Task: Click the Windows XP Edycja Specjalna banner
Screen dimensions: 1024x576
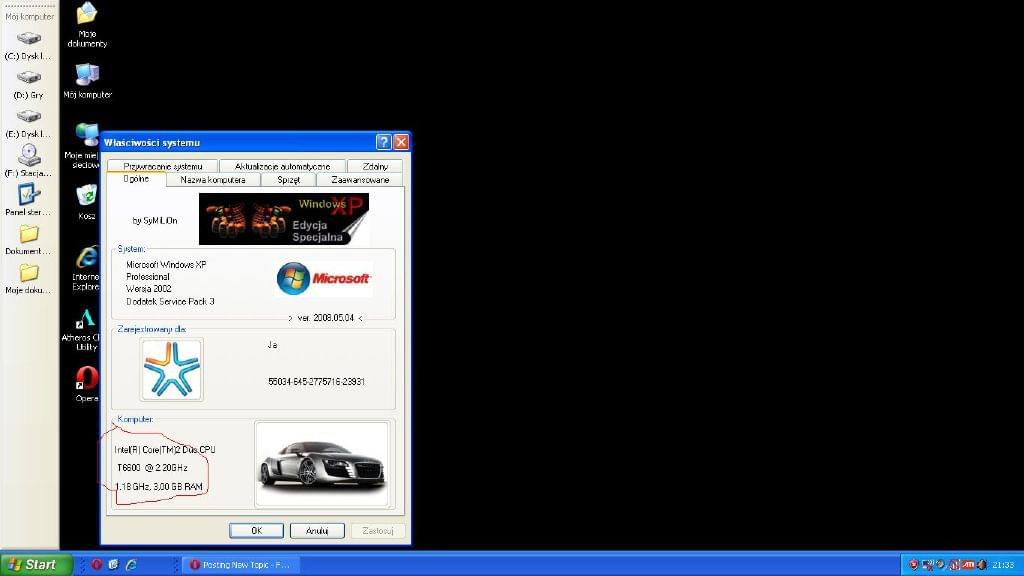Action: [x=283, y=219]
